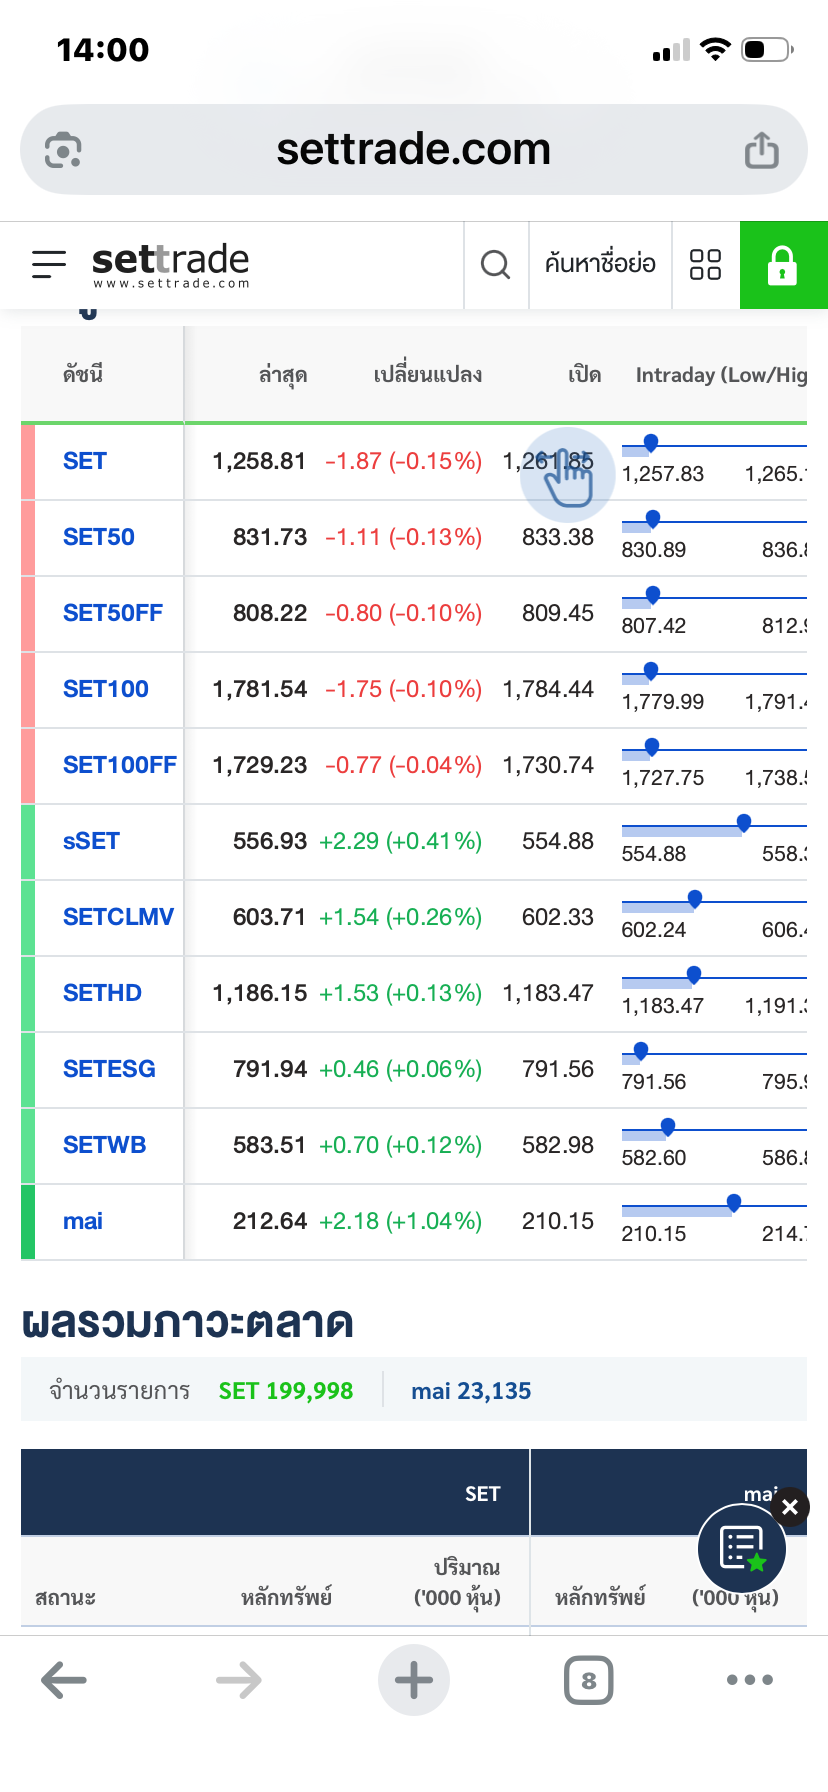Image resolution: width=828 pixels, height=1792 pixels.
Task: Dismiss the floating widget with X
Action: (x=790, y=1507)
